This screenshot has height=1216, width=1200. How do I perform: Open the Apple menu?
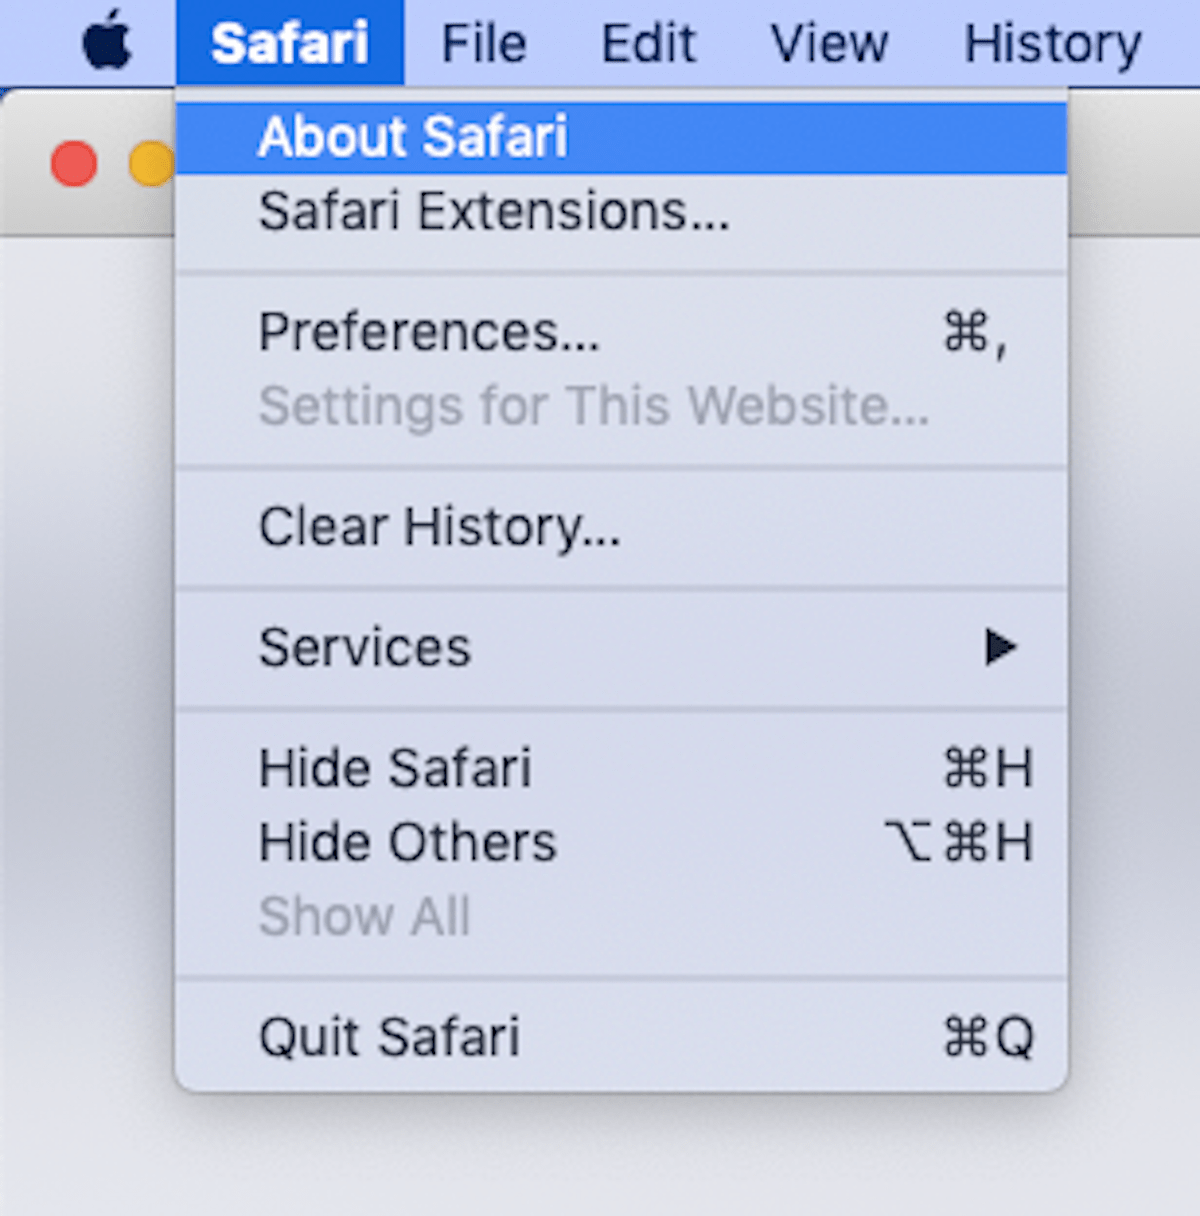click(x=110, y=42)
